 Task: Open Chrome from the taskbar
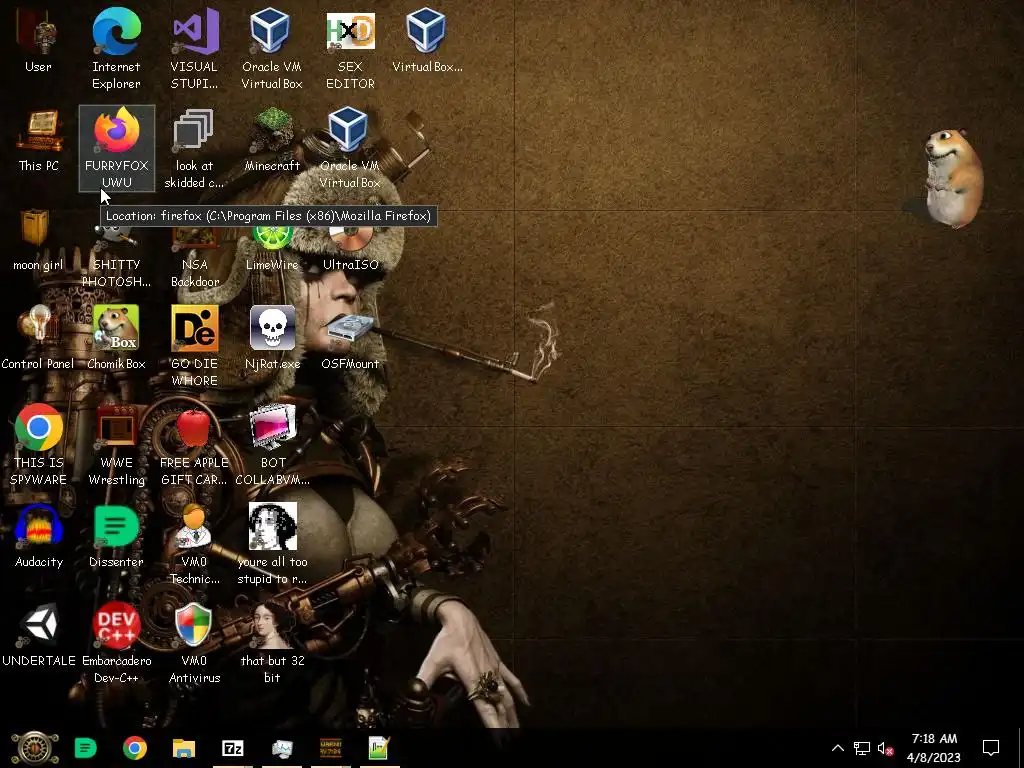(135, 748)
